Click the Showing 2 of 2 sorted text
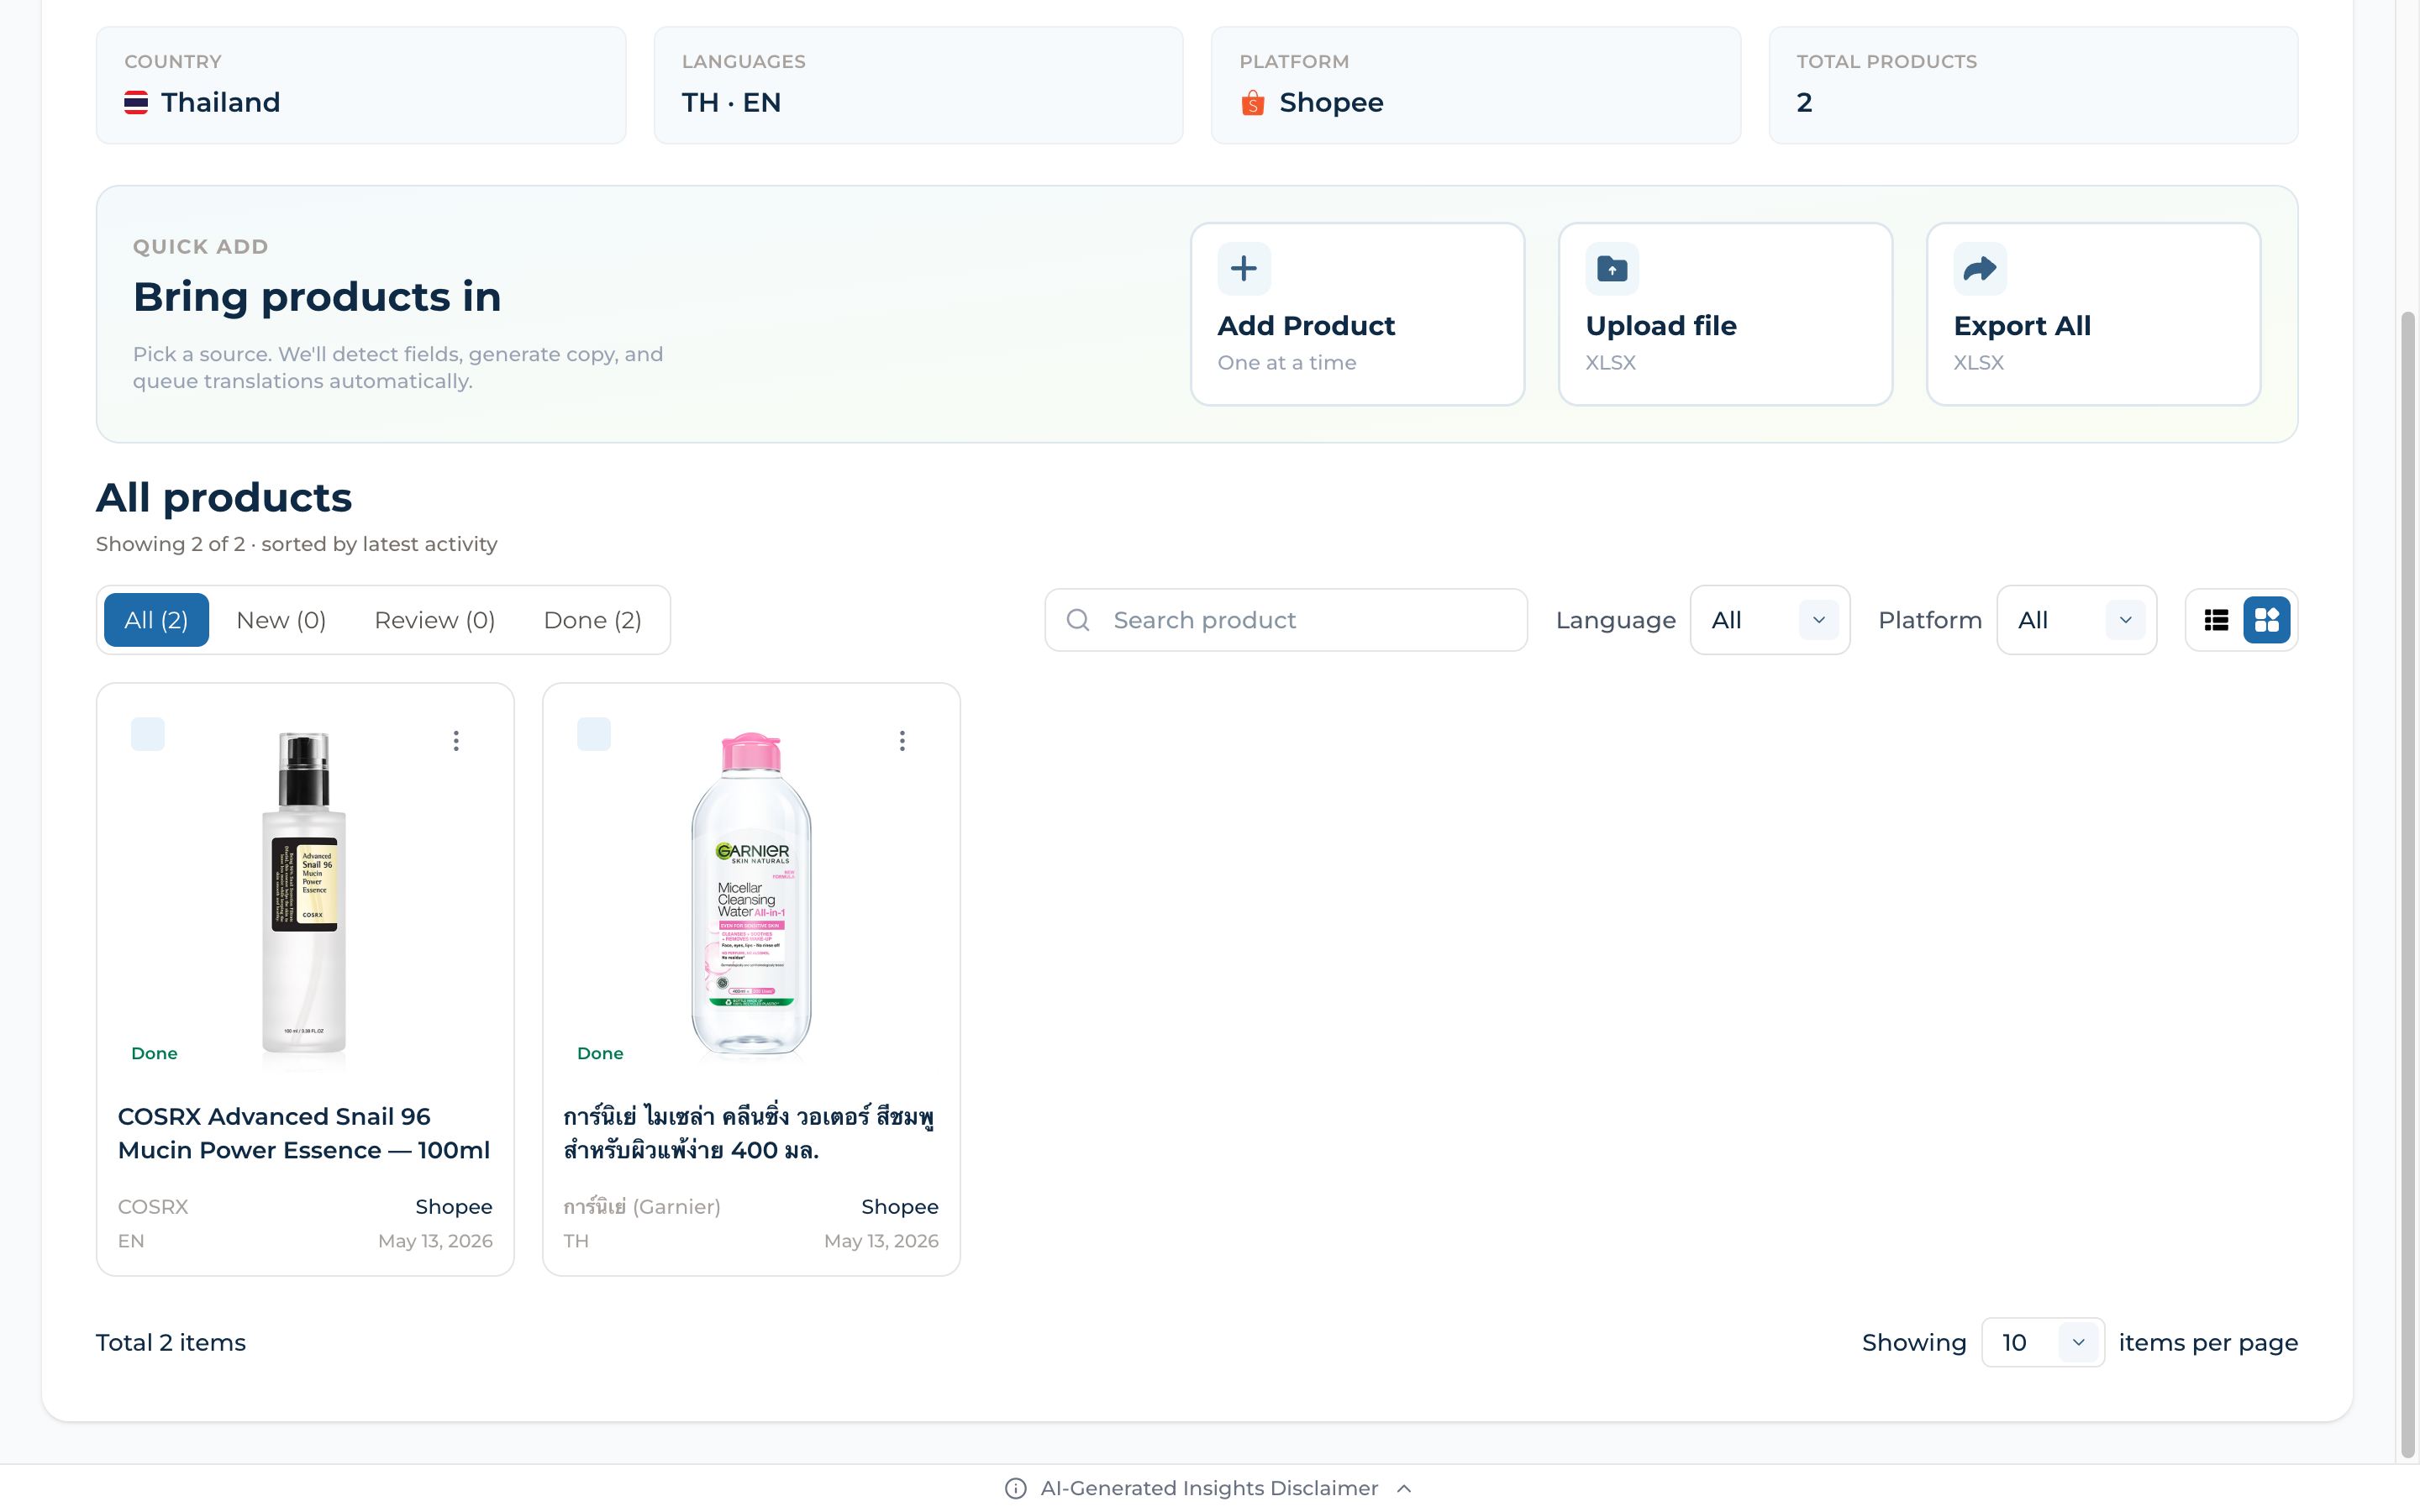Viewport: 2420px width, 1512px height. pyautogui.click(x=297, y=544)
